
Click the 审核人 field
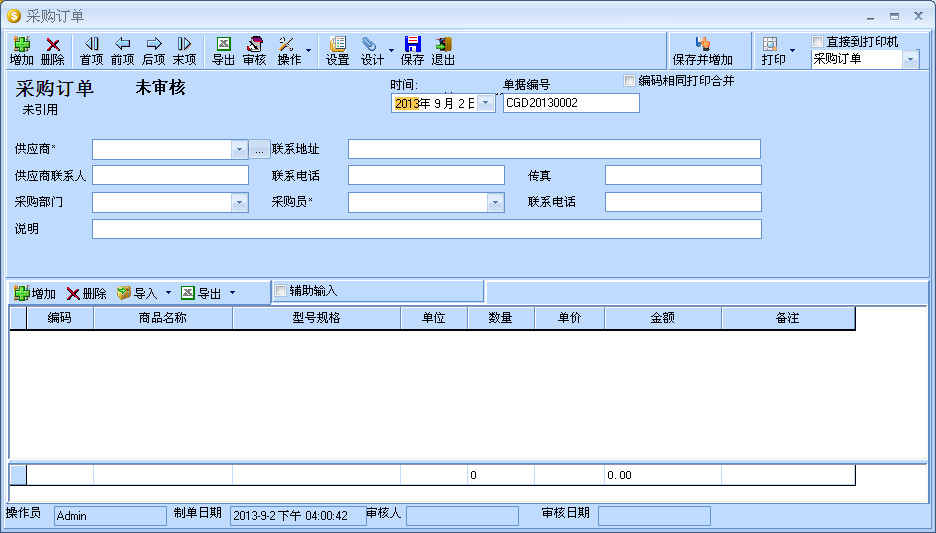click(x=462, y=516)
